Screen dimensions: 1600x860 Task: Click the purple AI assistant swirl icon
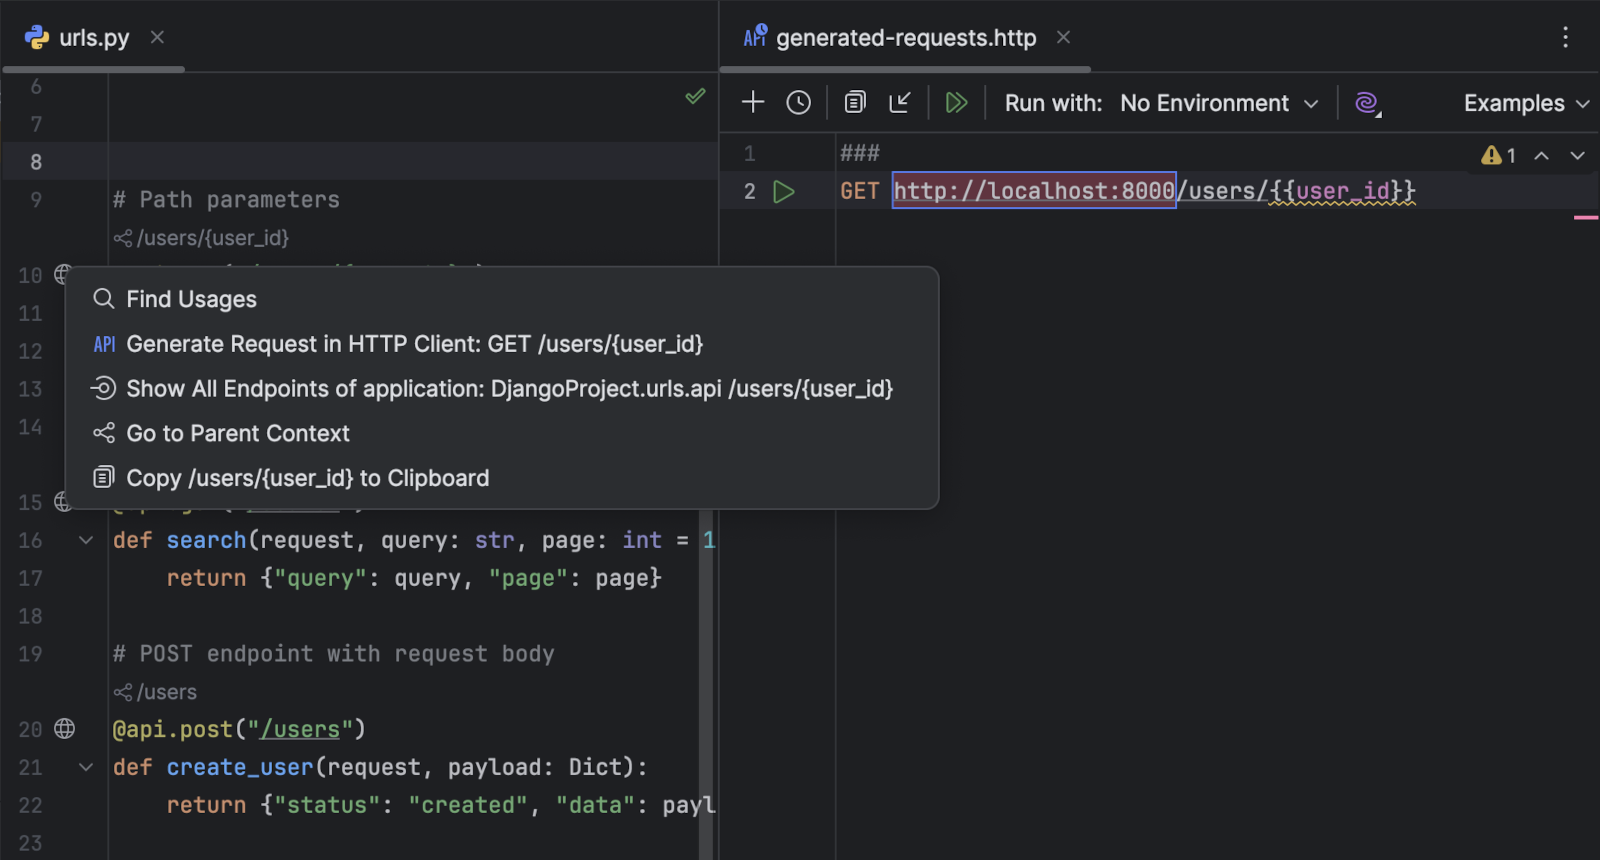1366,103
